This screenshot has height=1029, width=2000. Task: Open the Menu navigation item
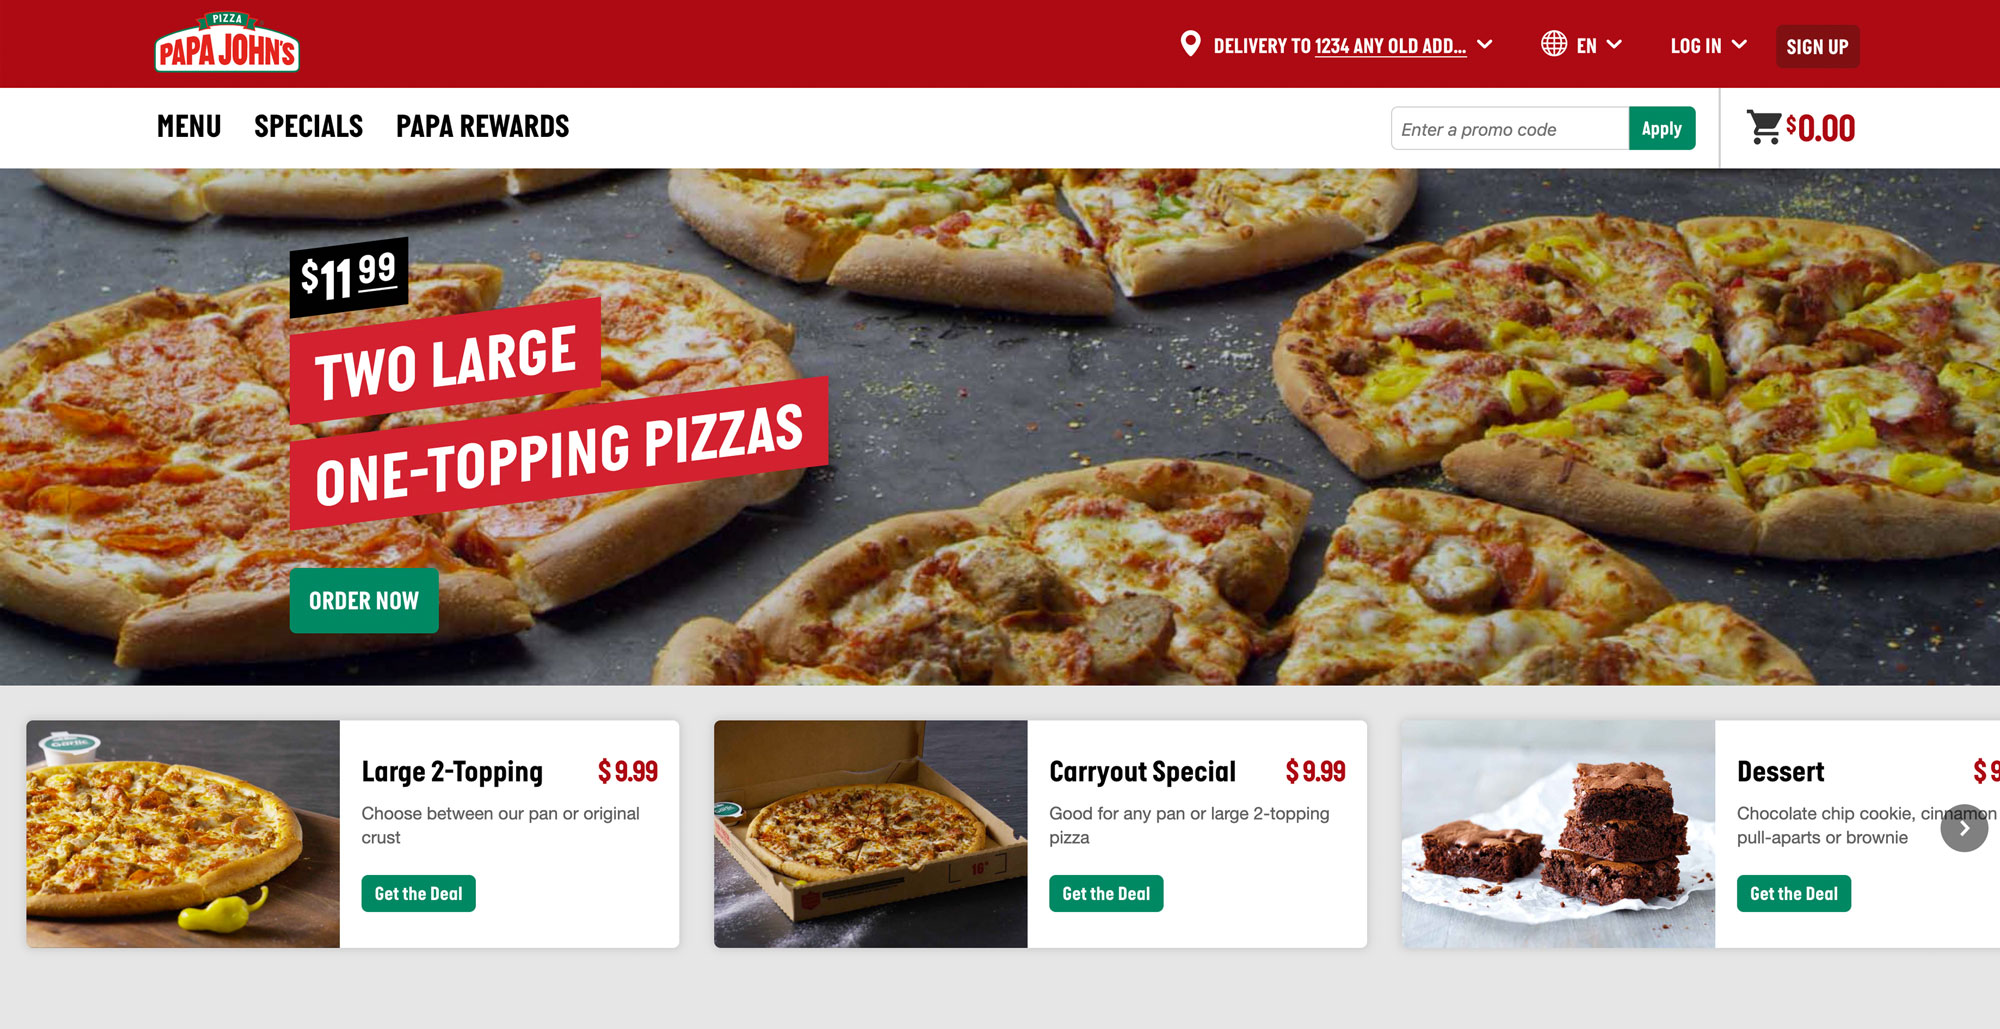(189, 126)
